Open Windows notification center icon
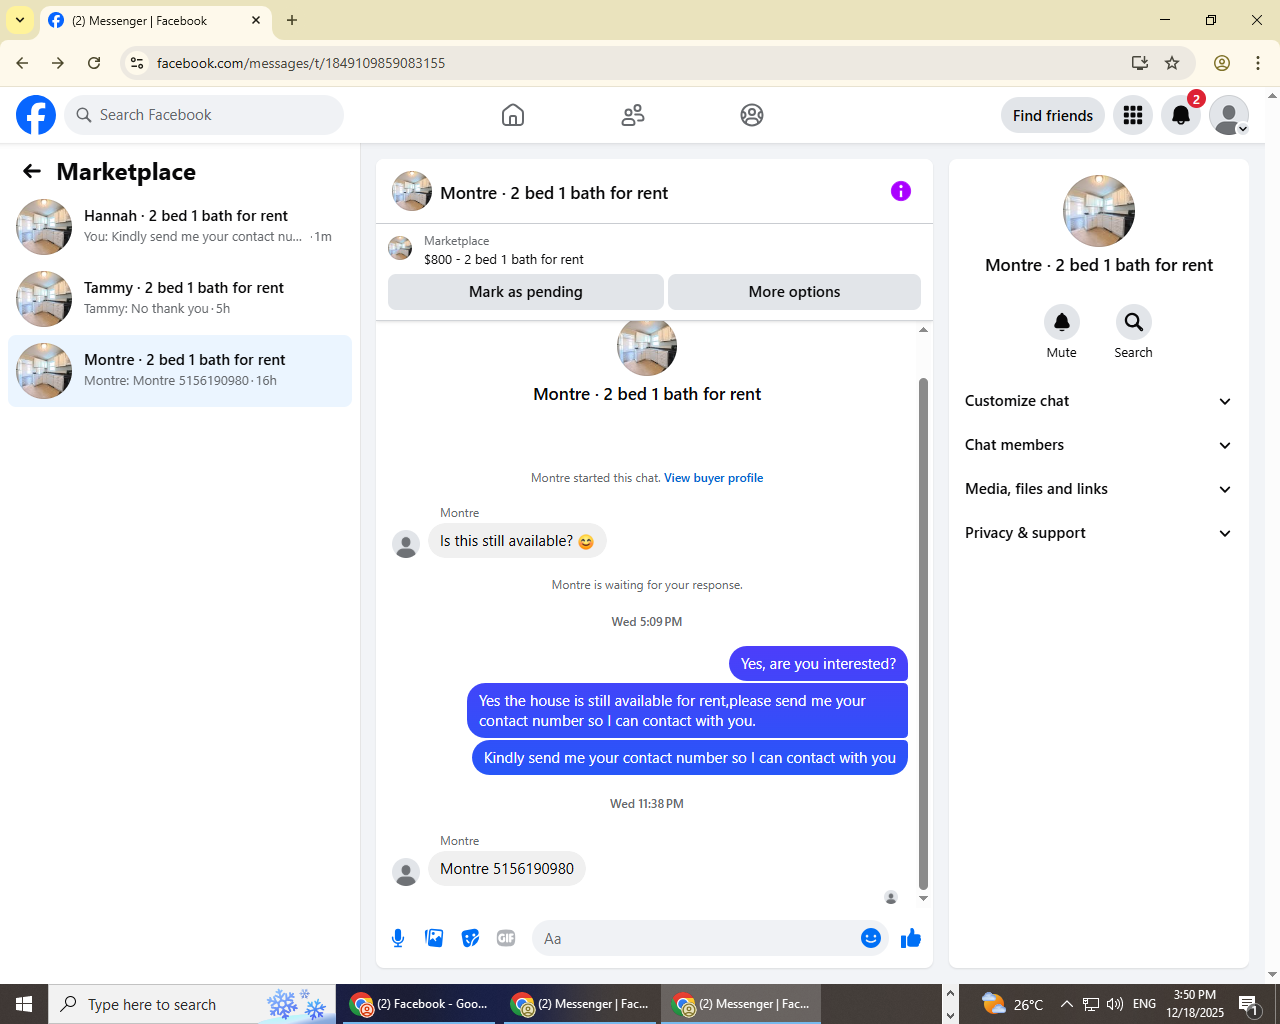This screenshot has width=1280, height=1024. (1249, 1004)
